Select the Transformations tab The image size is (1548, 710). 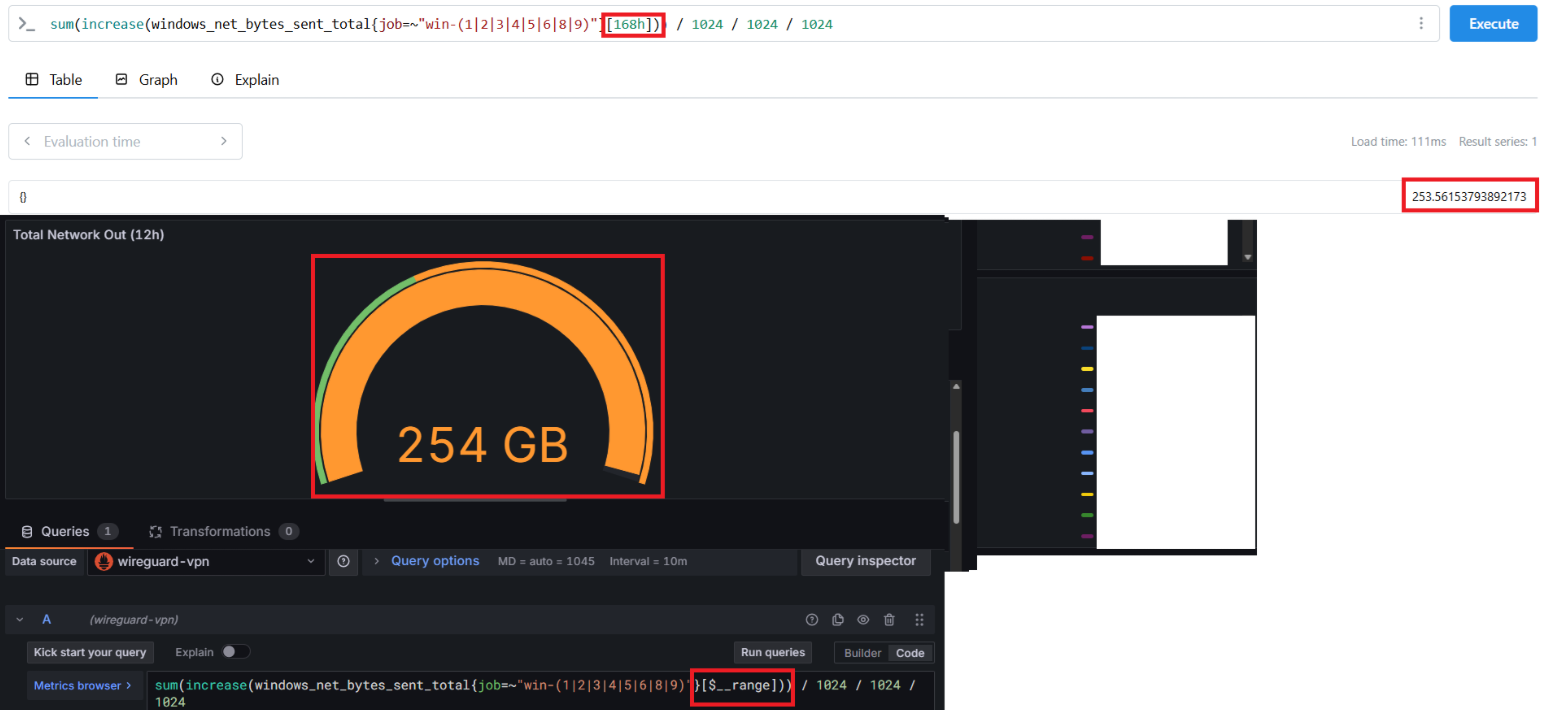[x=223, y=531]
